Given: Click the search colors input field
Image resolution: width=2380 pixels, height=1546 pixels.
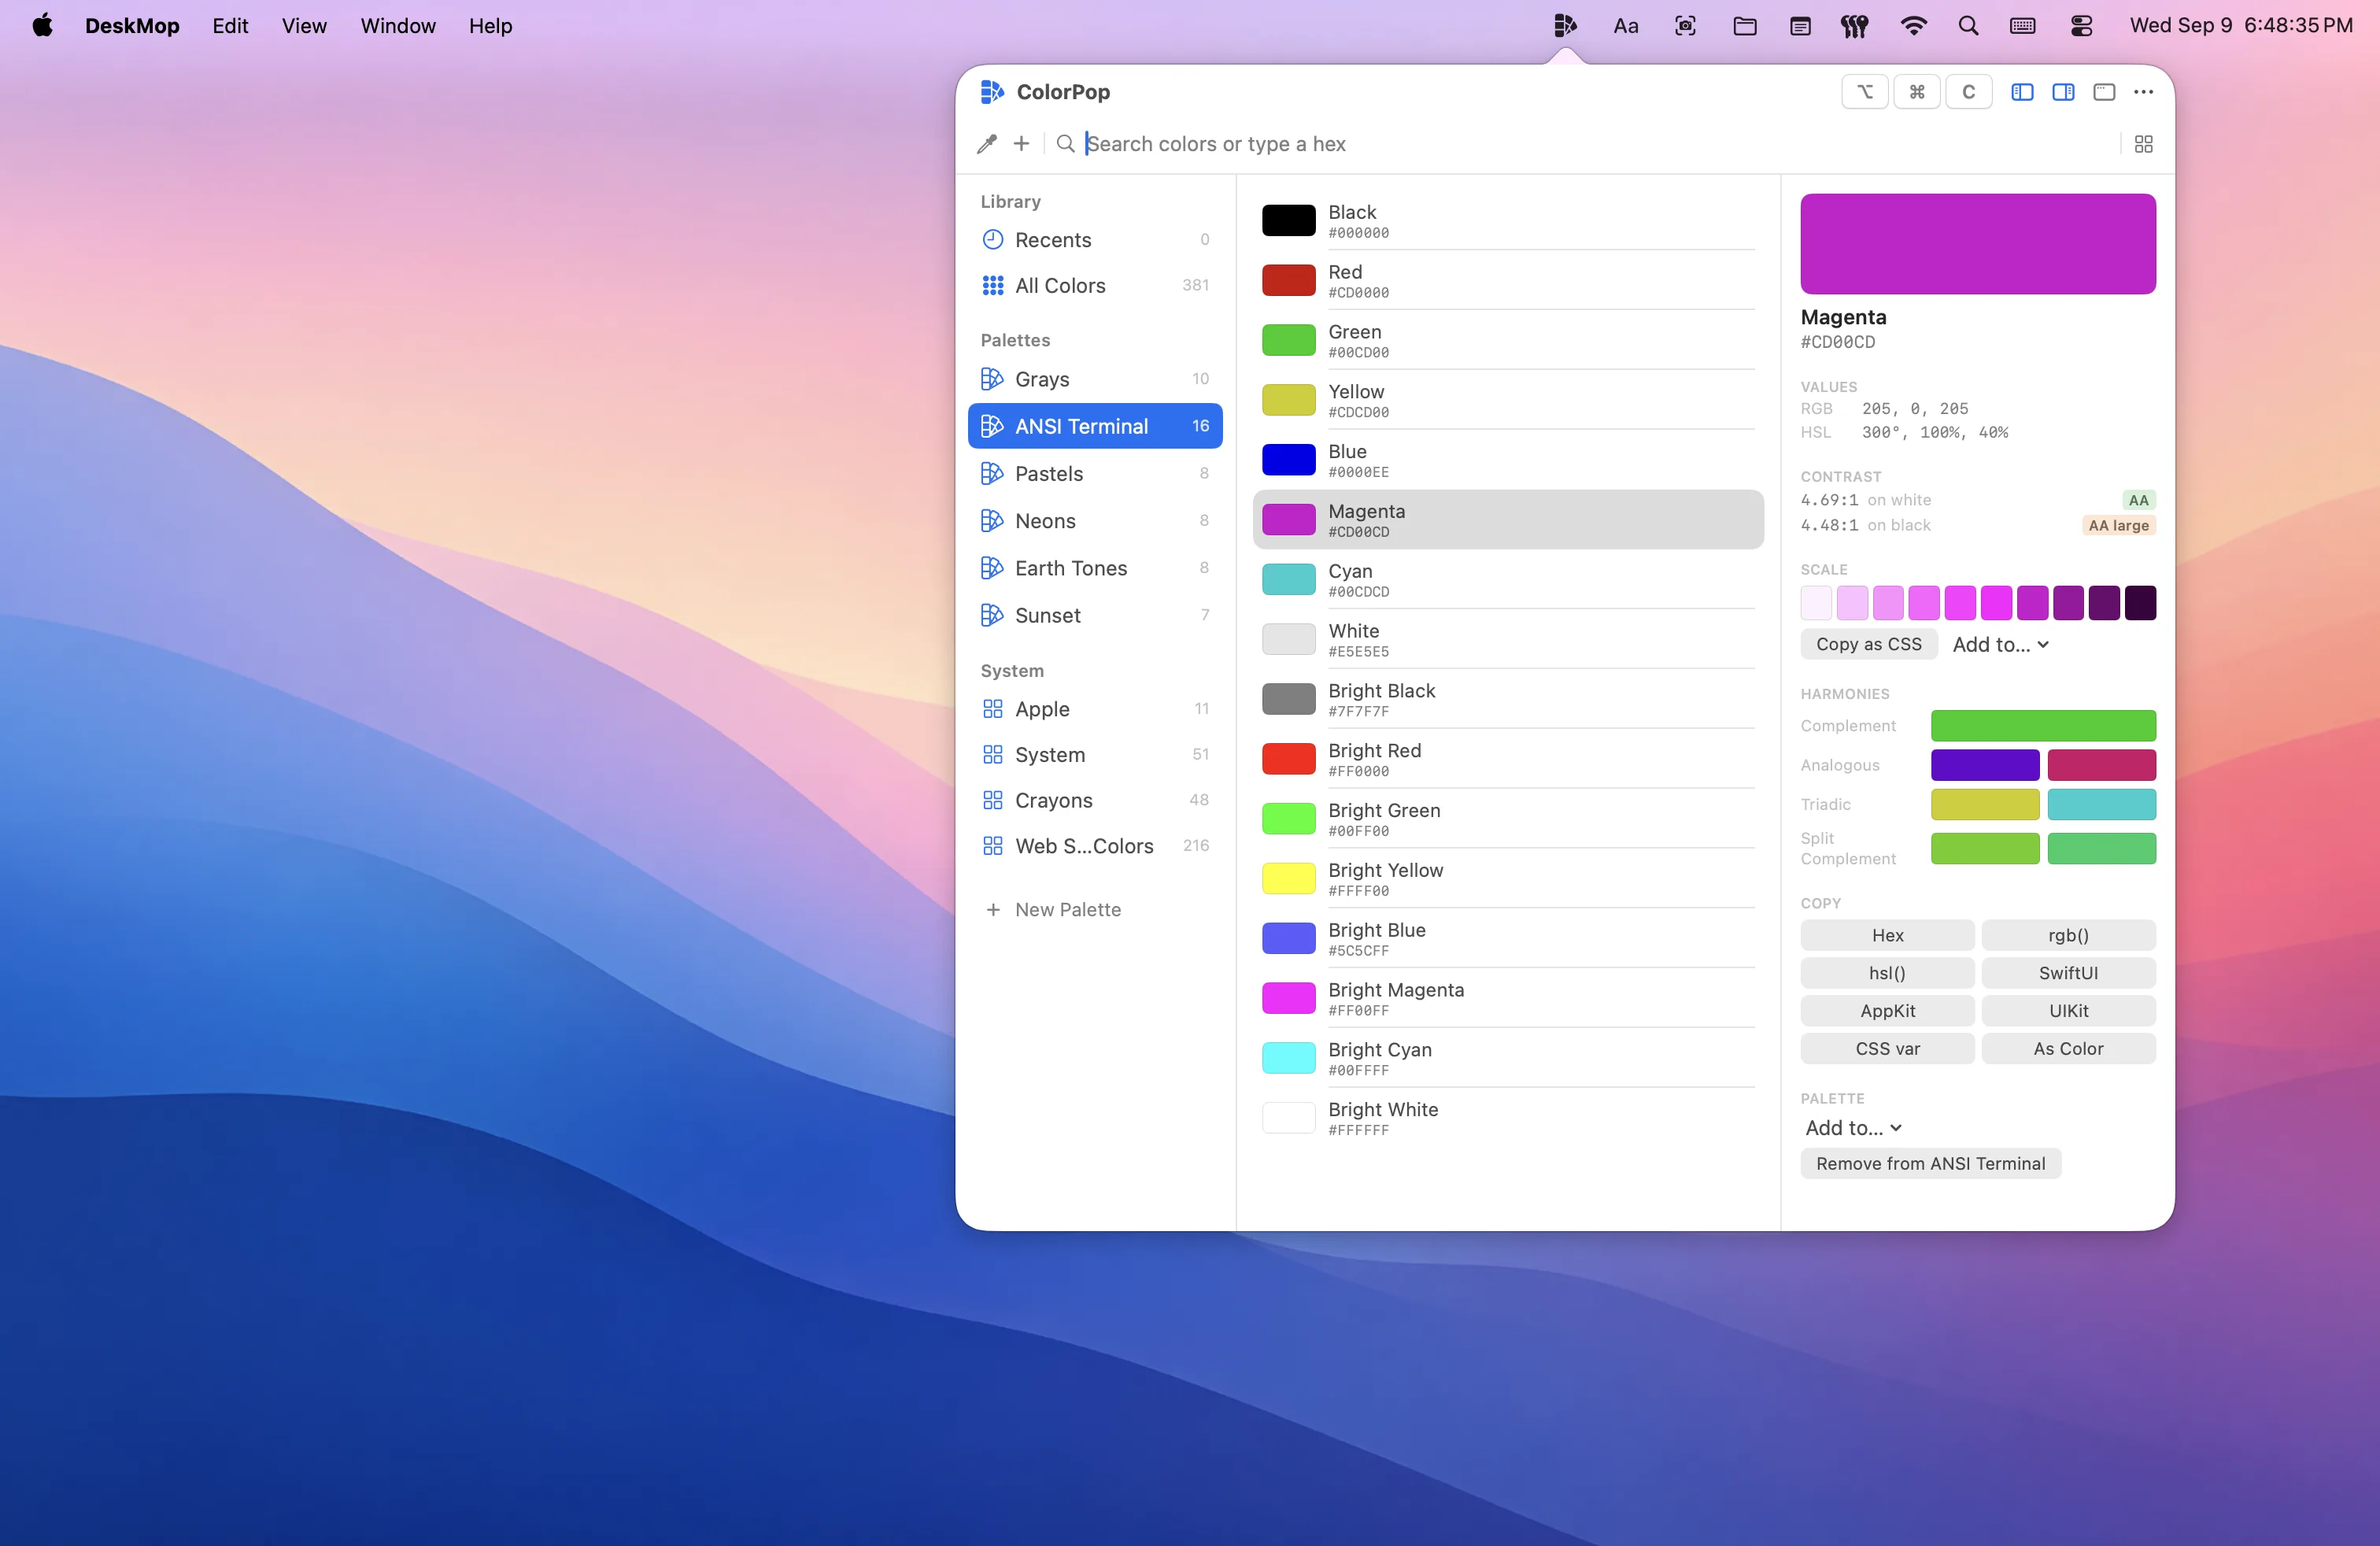Looking at the screenshot, I should [1595, 144].
